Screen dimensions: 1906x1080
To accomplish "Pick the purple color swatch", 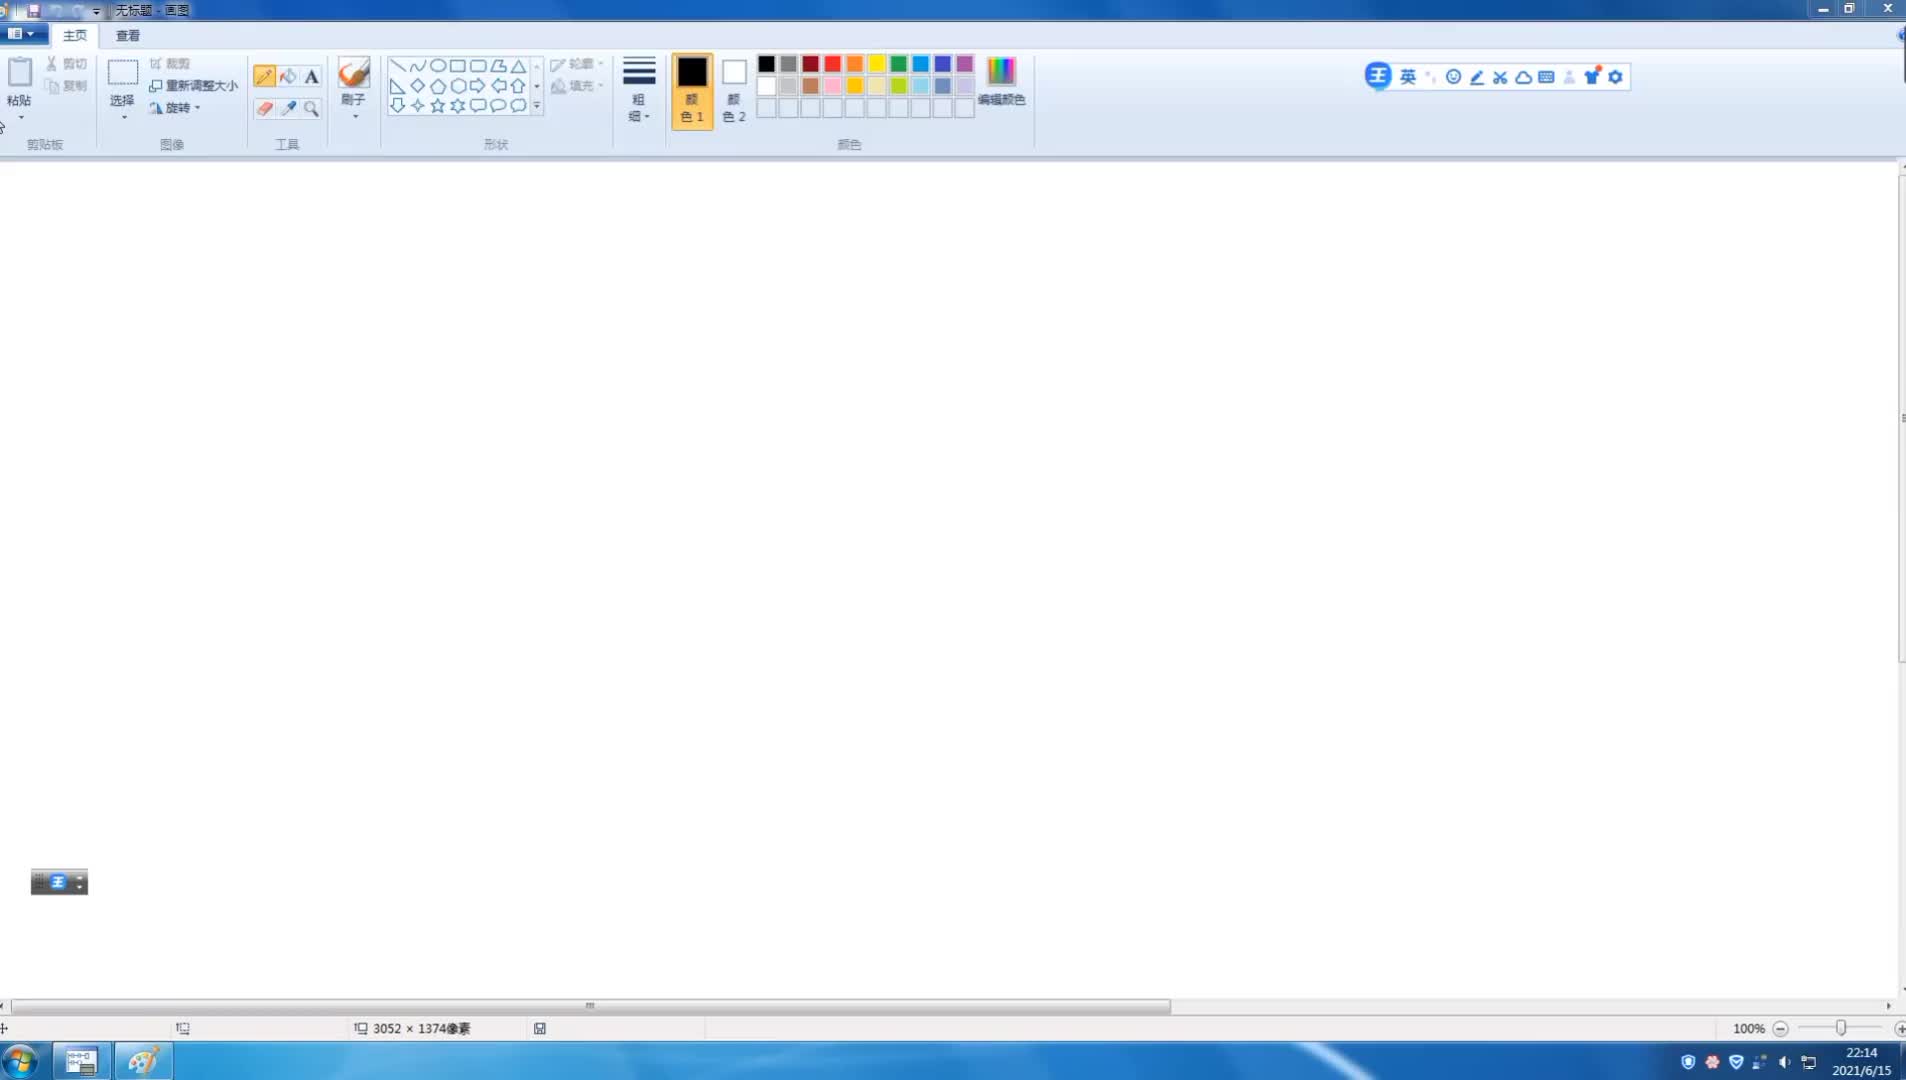I will pos(965,64).
